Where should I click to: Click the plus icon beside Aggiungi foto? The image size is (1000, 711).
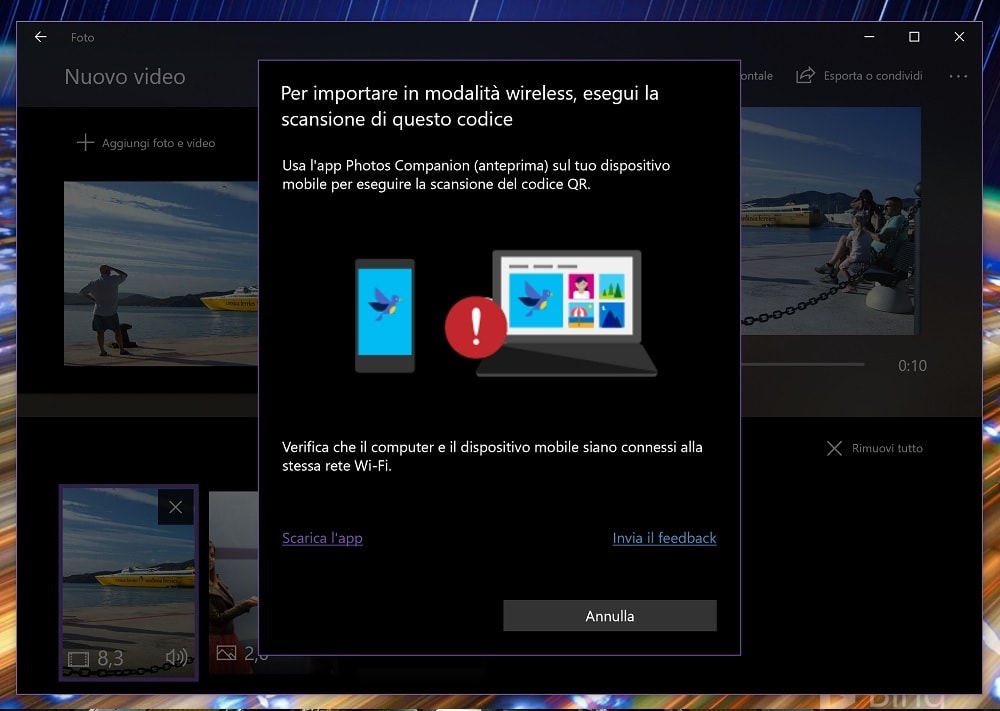pyautogui.click(x=85, y=143)
